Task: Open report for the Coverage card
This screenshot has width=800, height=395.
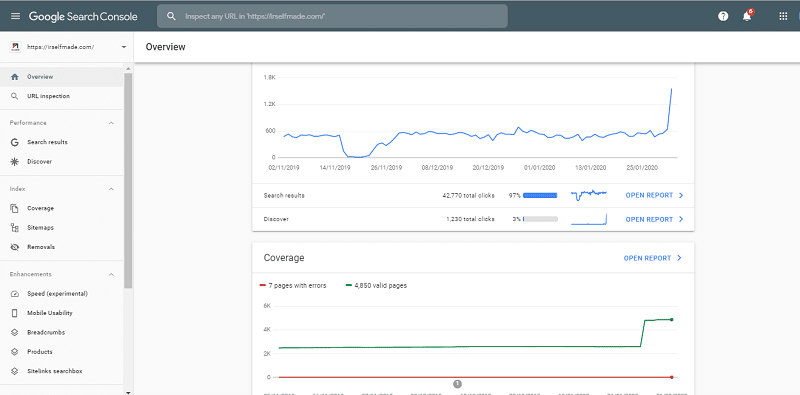Action: 653,258
